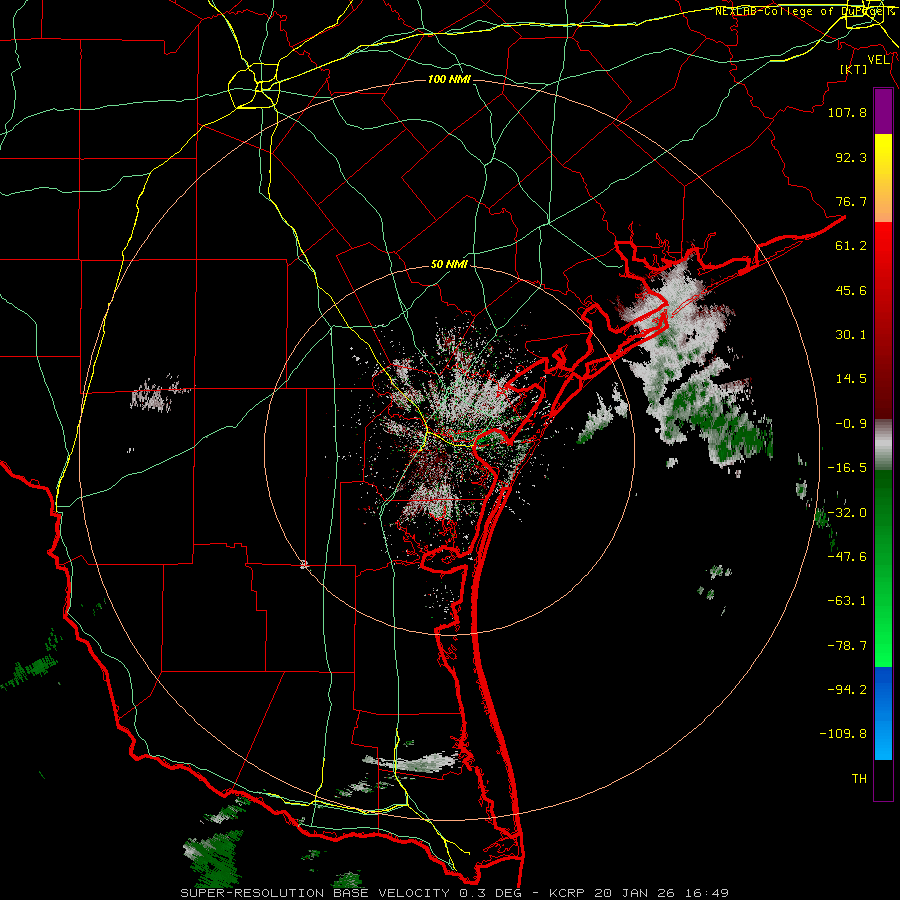Pick the red band on color scale

(x=883, y=320)
